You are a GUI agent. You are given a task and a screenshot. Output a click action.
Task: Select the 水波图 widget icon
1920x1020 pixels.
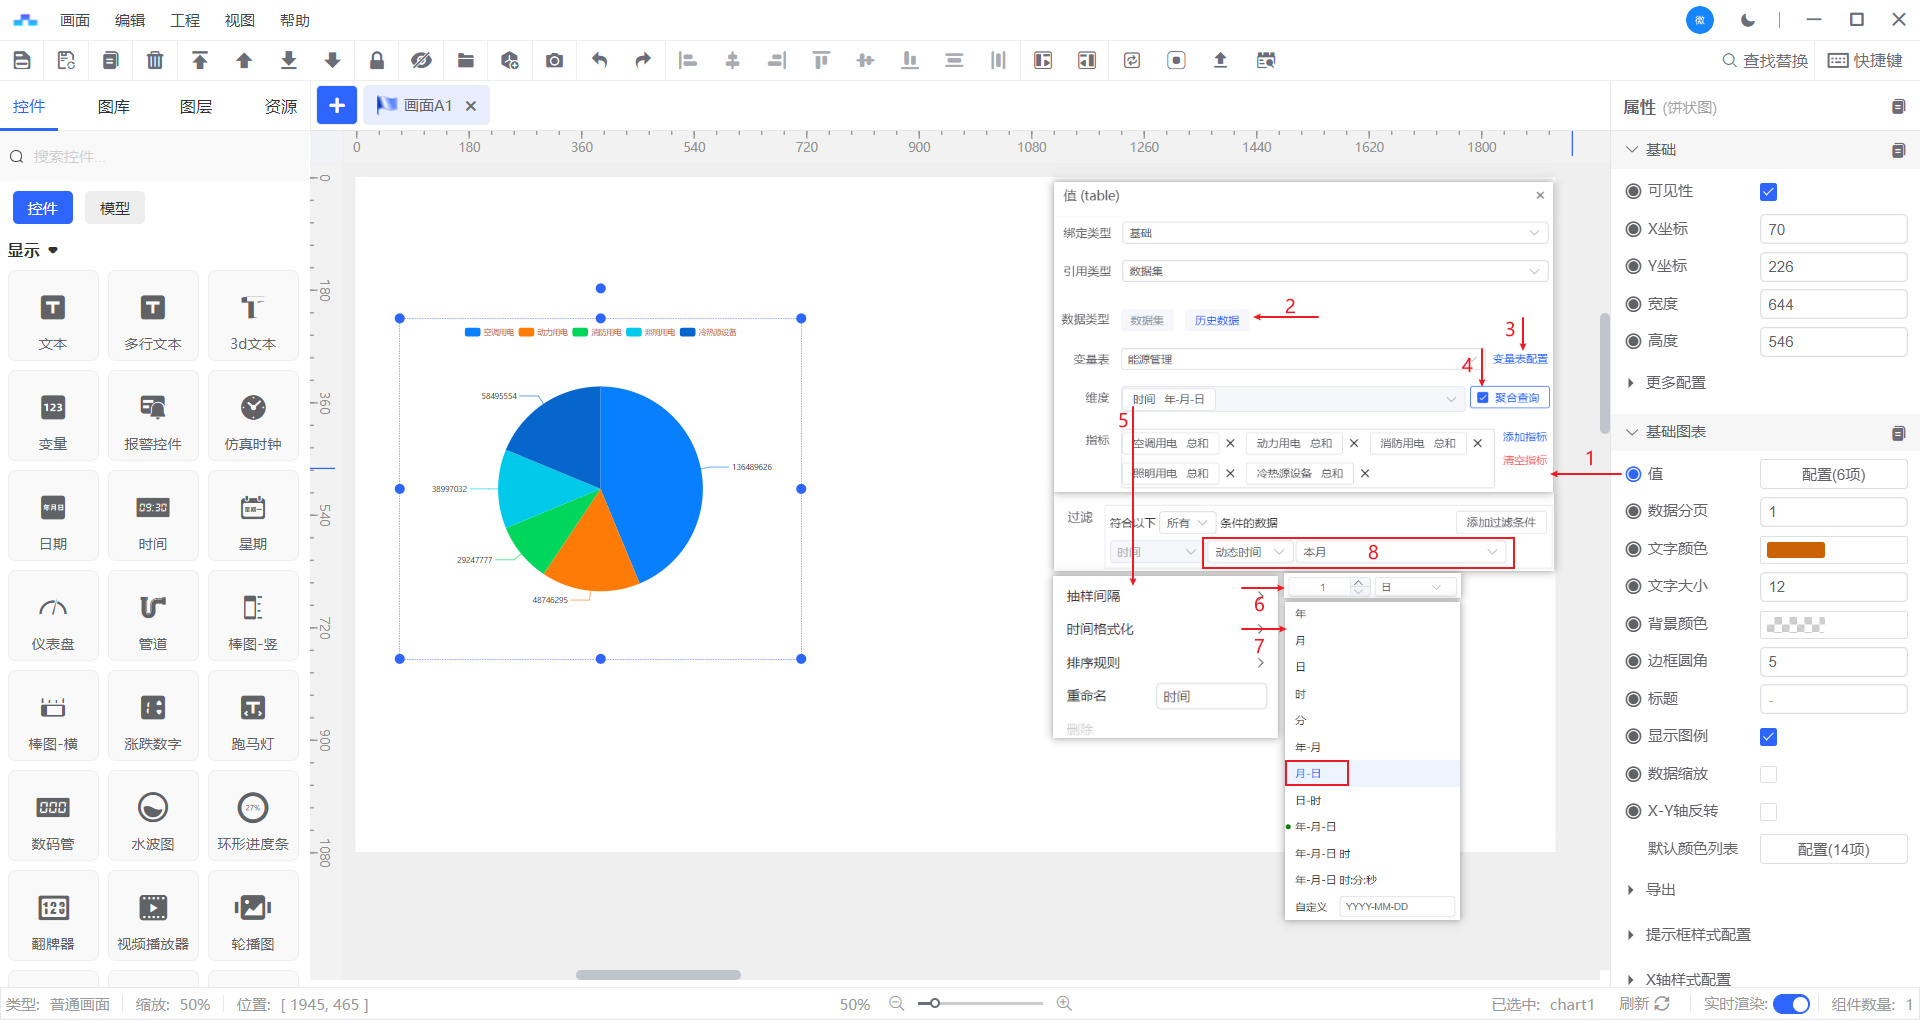[x=153, y=816]
